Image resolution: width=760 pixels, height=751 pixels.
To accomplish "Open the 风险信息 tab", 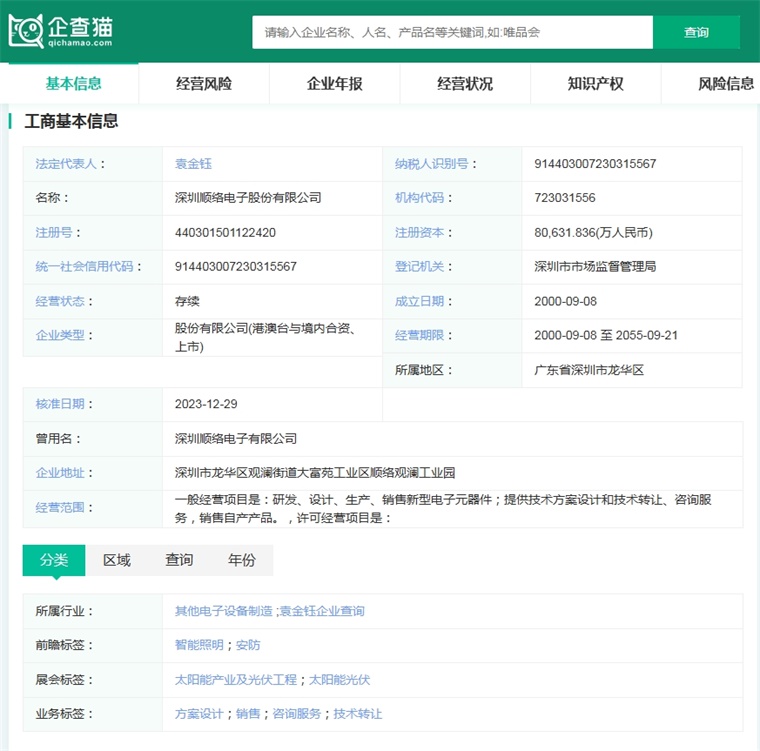I will 725,84.
